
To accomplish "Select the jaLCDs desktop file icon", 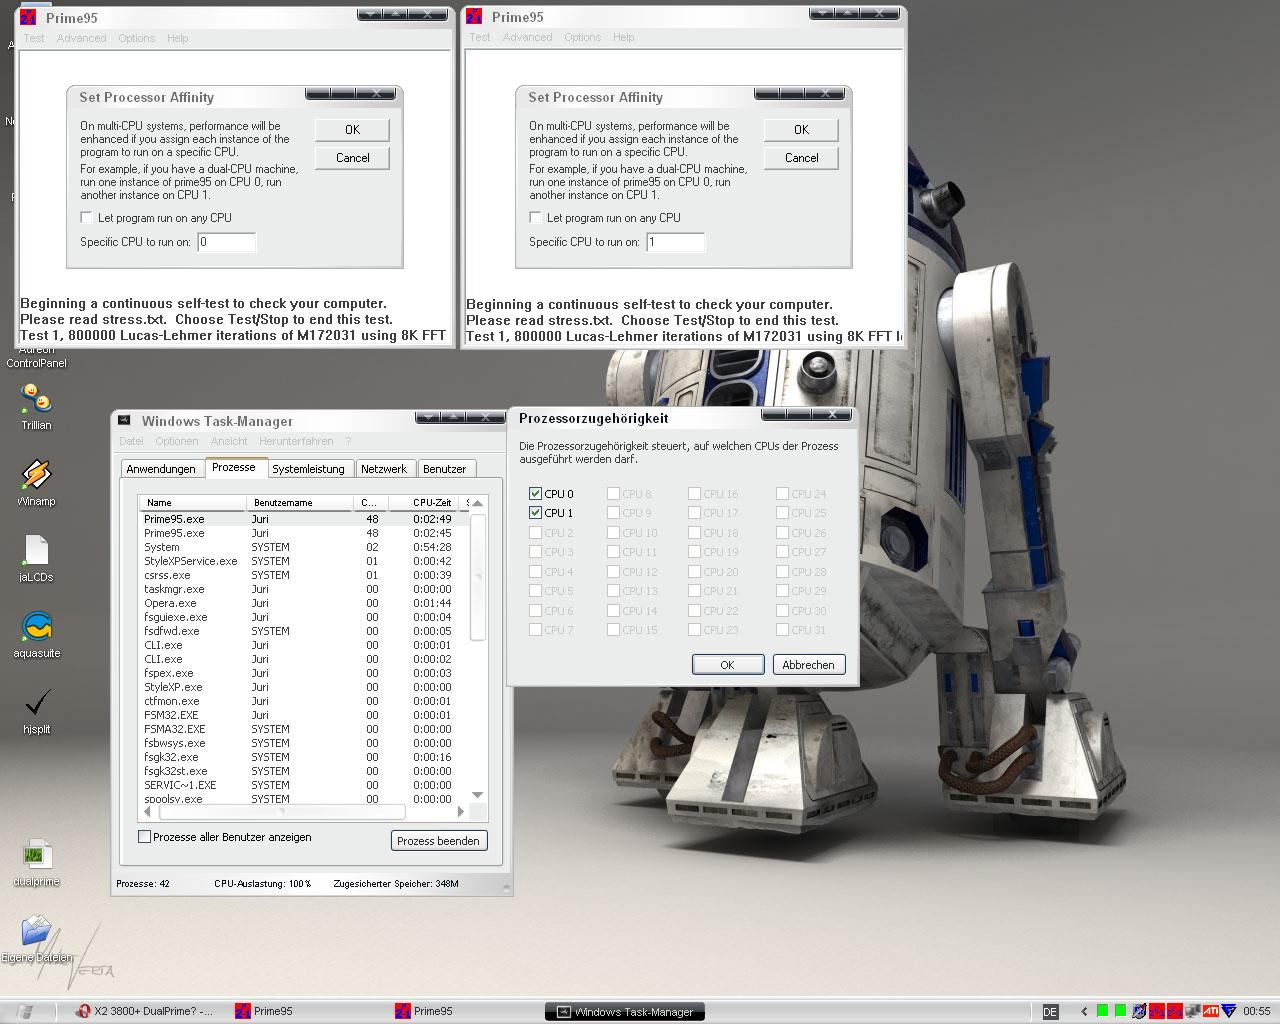I will coord(36,558).
